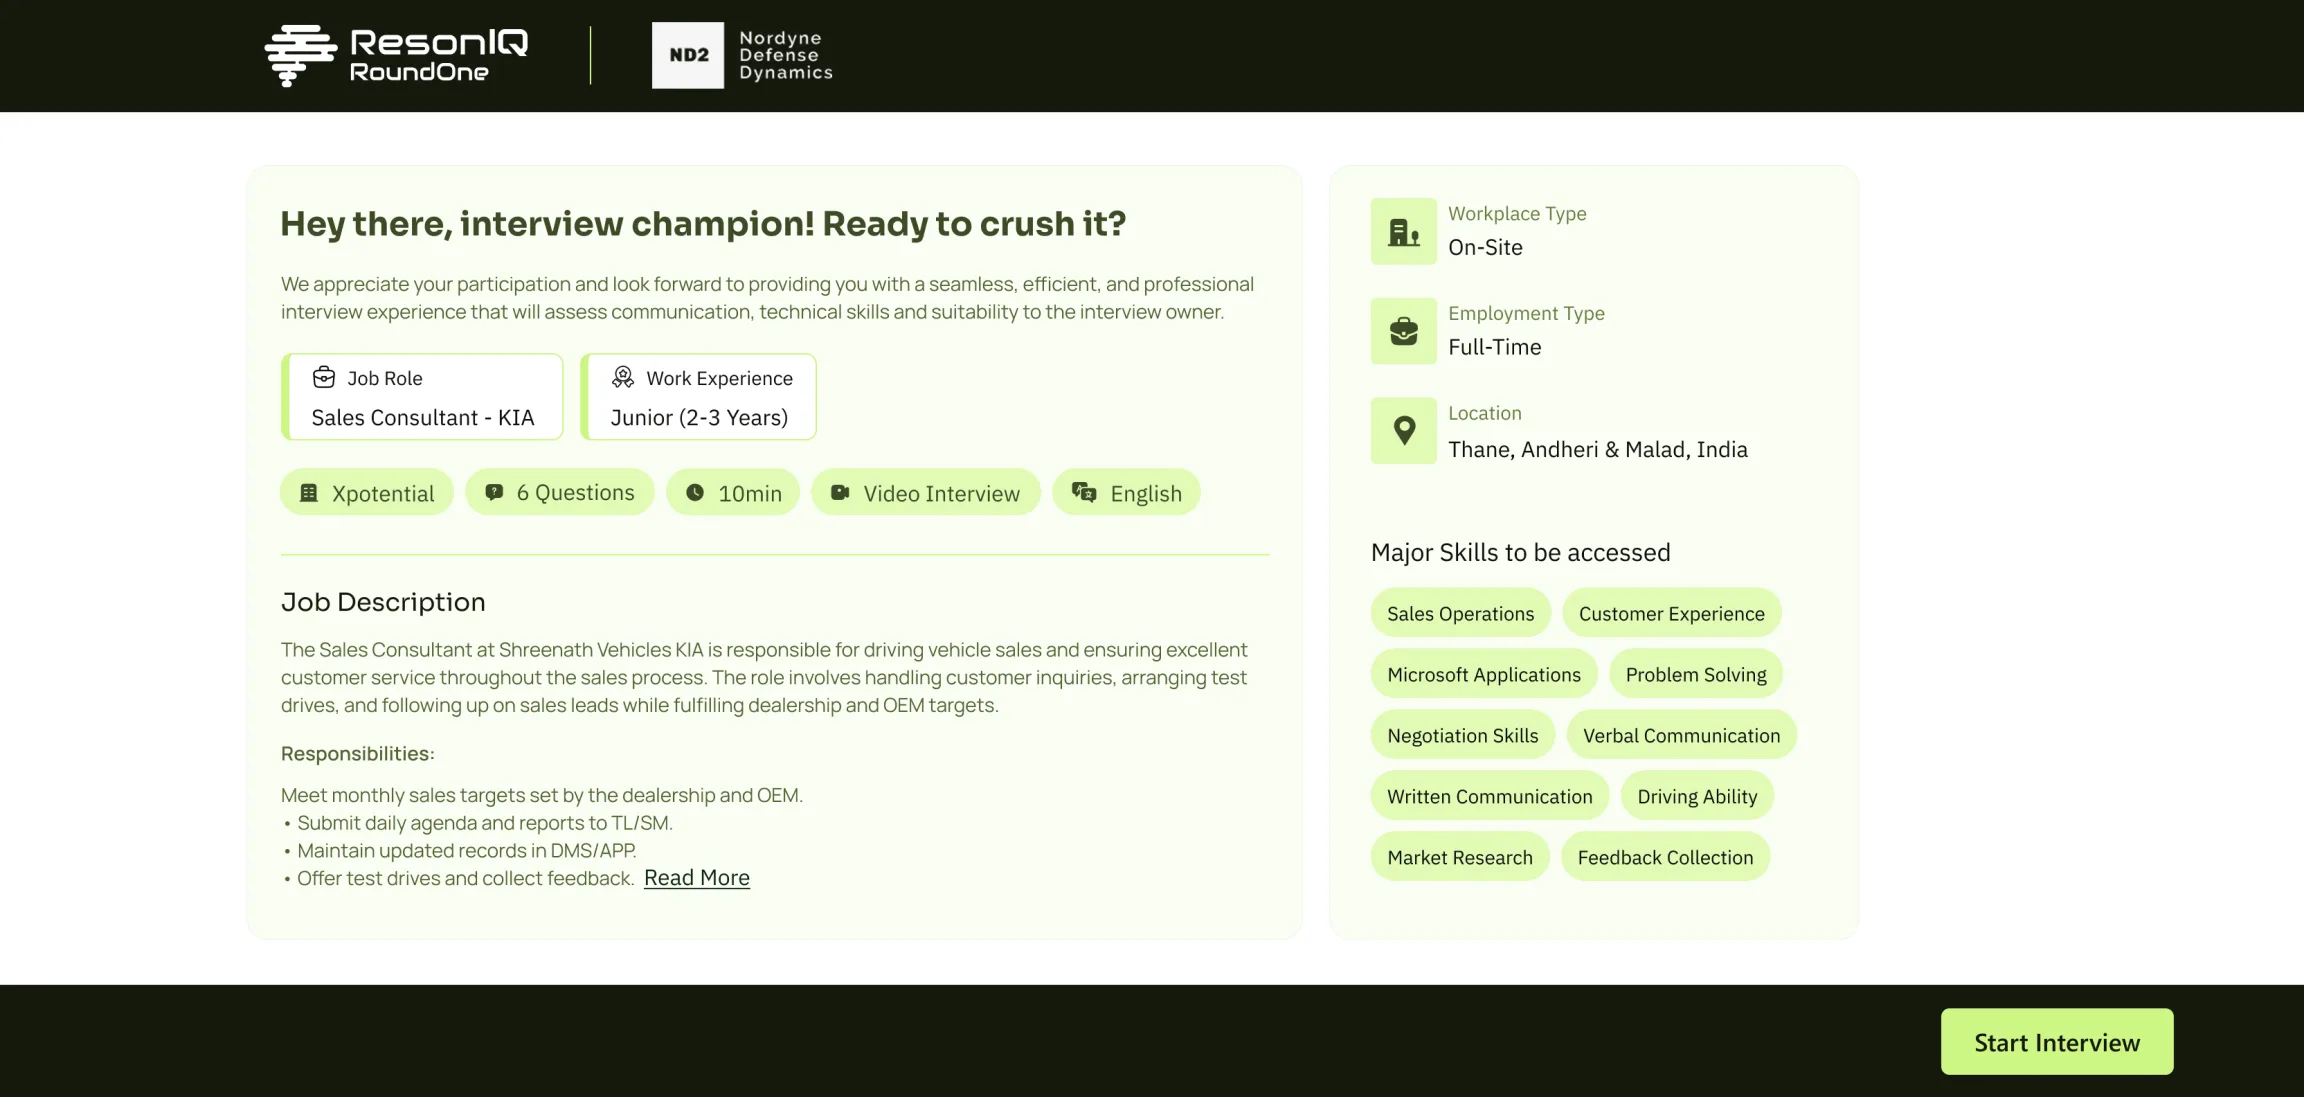Click the Workplace Type building icon
Screen dimensions: 2304x1097
pos(1404,231)
